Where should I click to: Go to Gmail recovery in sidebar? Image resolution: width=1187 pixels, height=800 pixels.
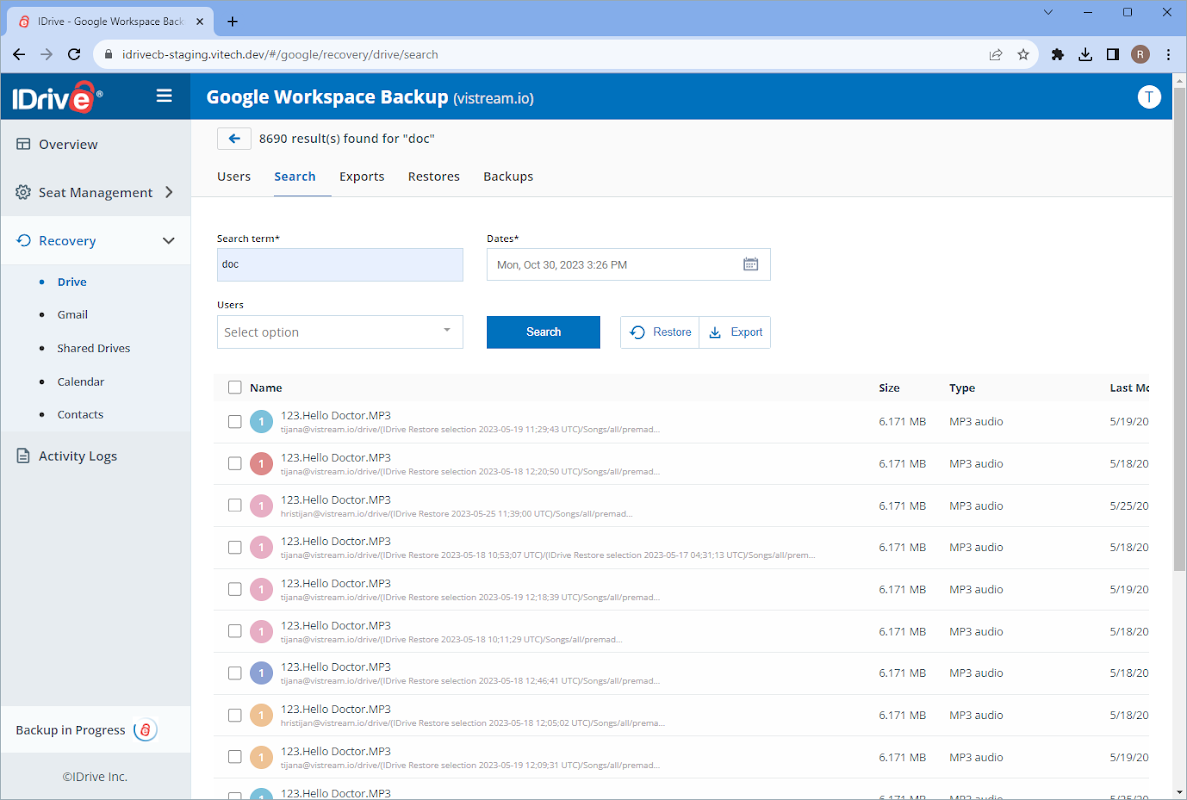[x=73, y=315]
